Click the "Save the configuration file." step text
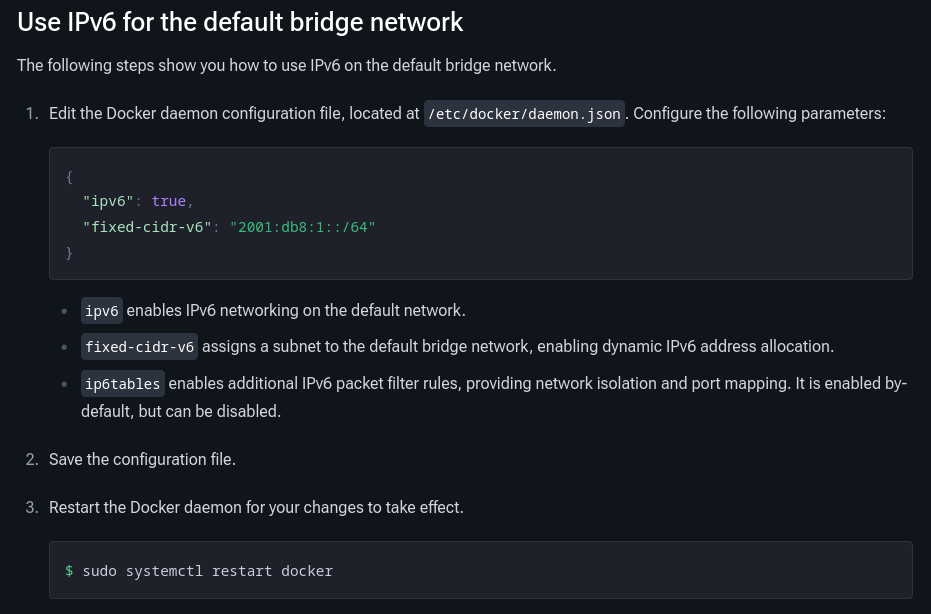Screen dimensions: 931x614 (x=142, y=460)
